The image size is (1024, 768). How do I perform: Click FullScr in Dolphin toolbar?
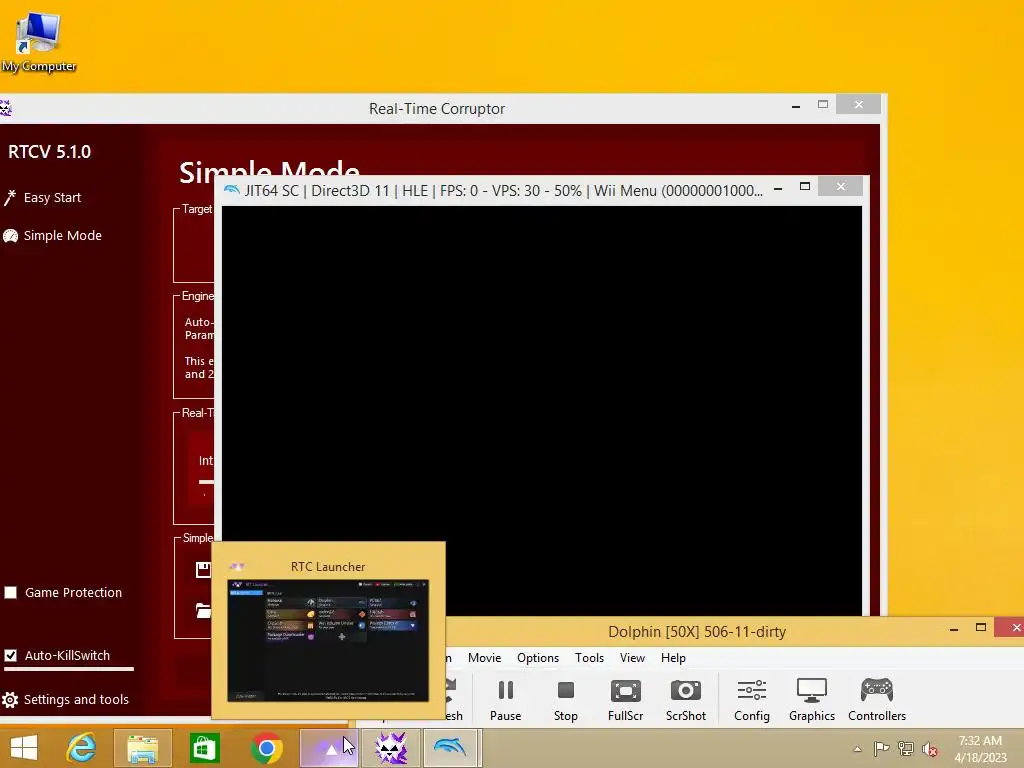point(626,699)
